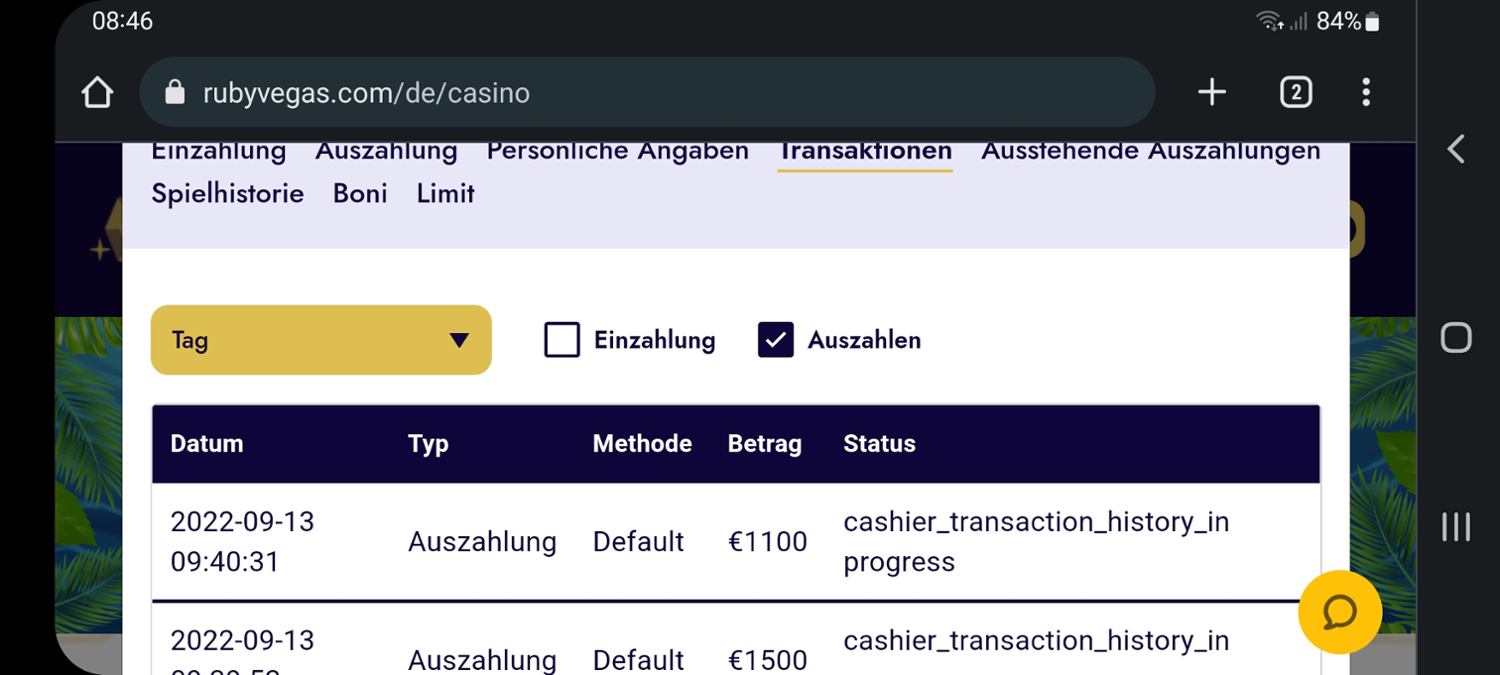Viewport: 1500px width, 675px height.
Task: Click the Tag dropdown arrow
Action: pos(459,340)
